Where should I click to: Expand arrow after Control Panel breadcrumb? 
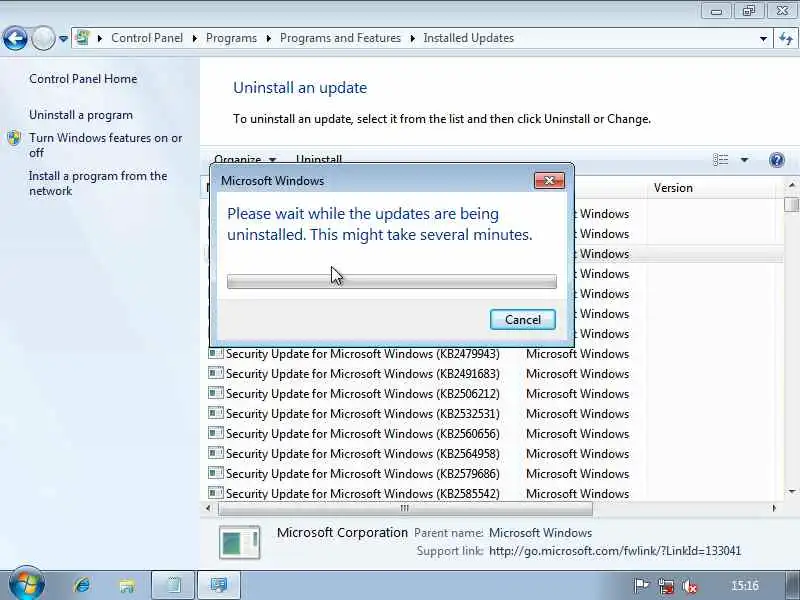194,38
